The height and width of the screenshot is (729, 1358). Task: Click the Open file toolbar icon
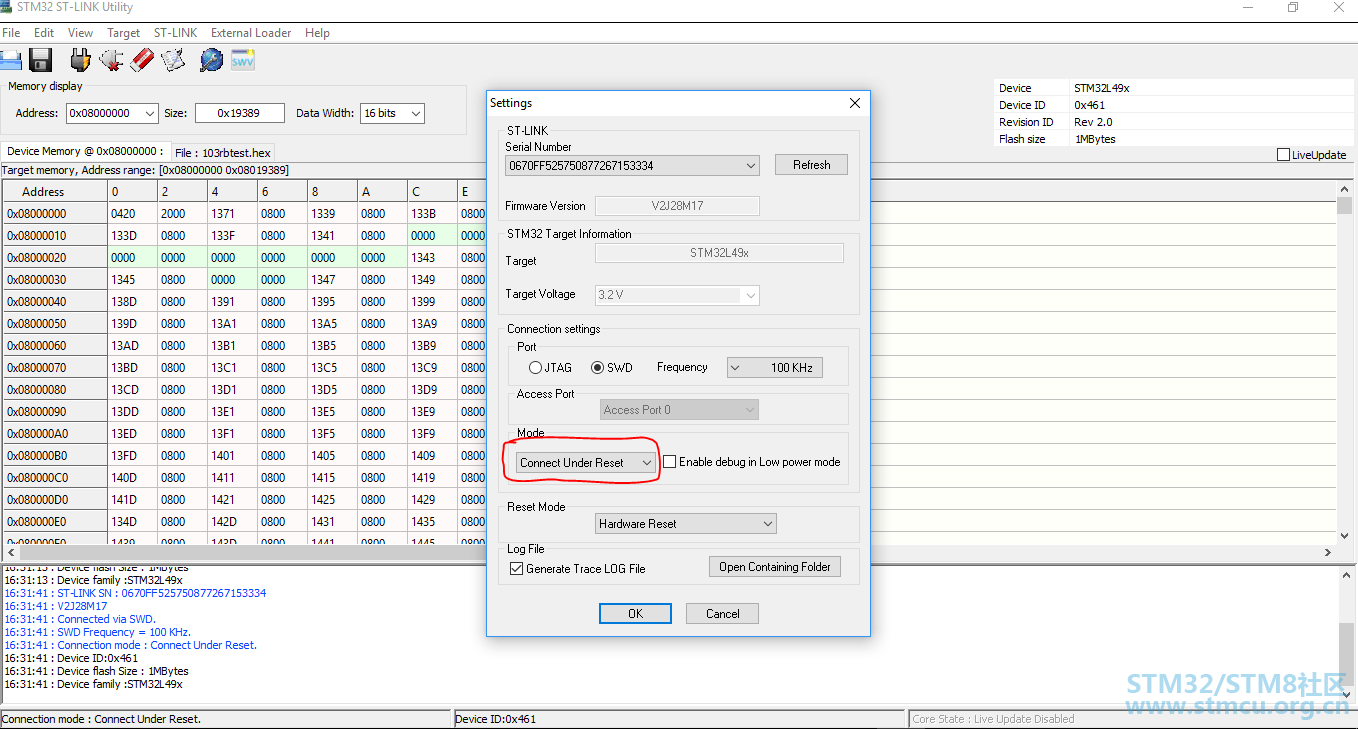click(x=10, y=59)
